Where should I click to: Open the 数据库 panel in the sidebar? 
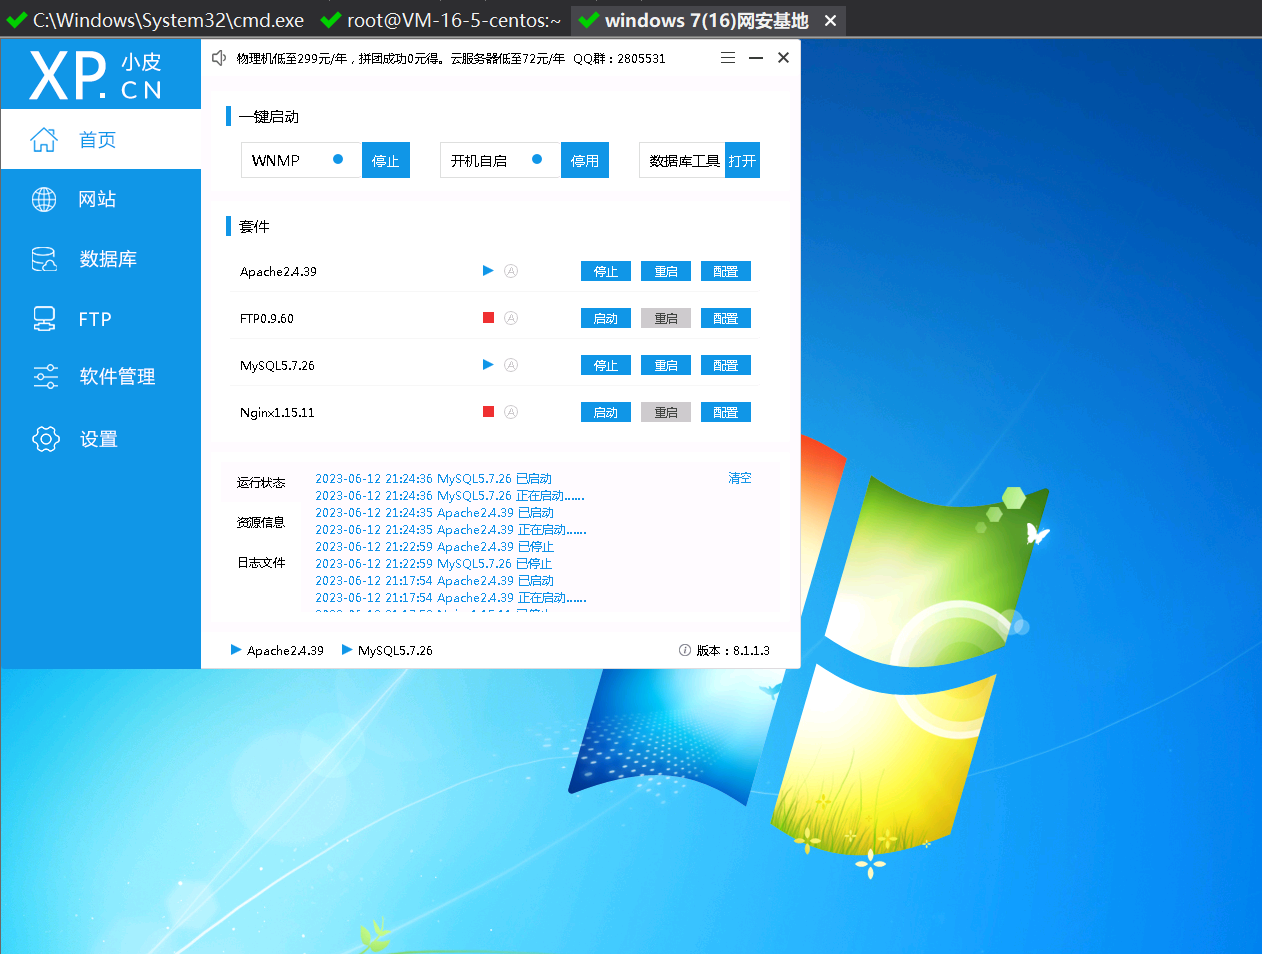point(98,259)
